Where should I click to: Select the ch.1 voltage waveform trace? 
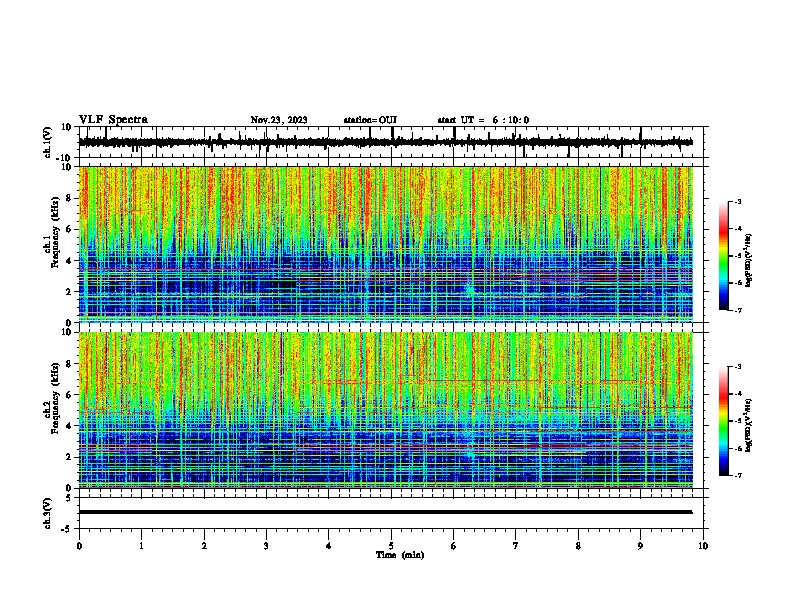tap(385, 142)
